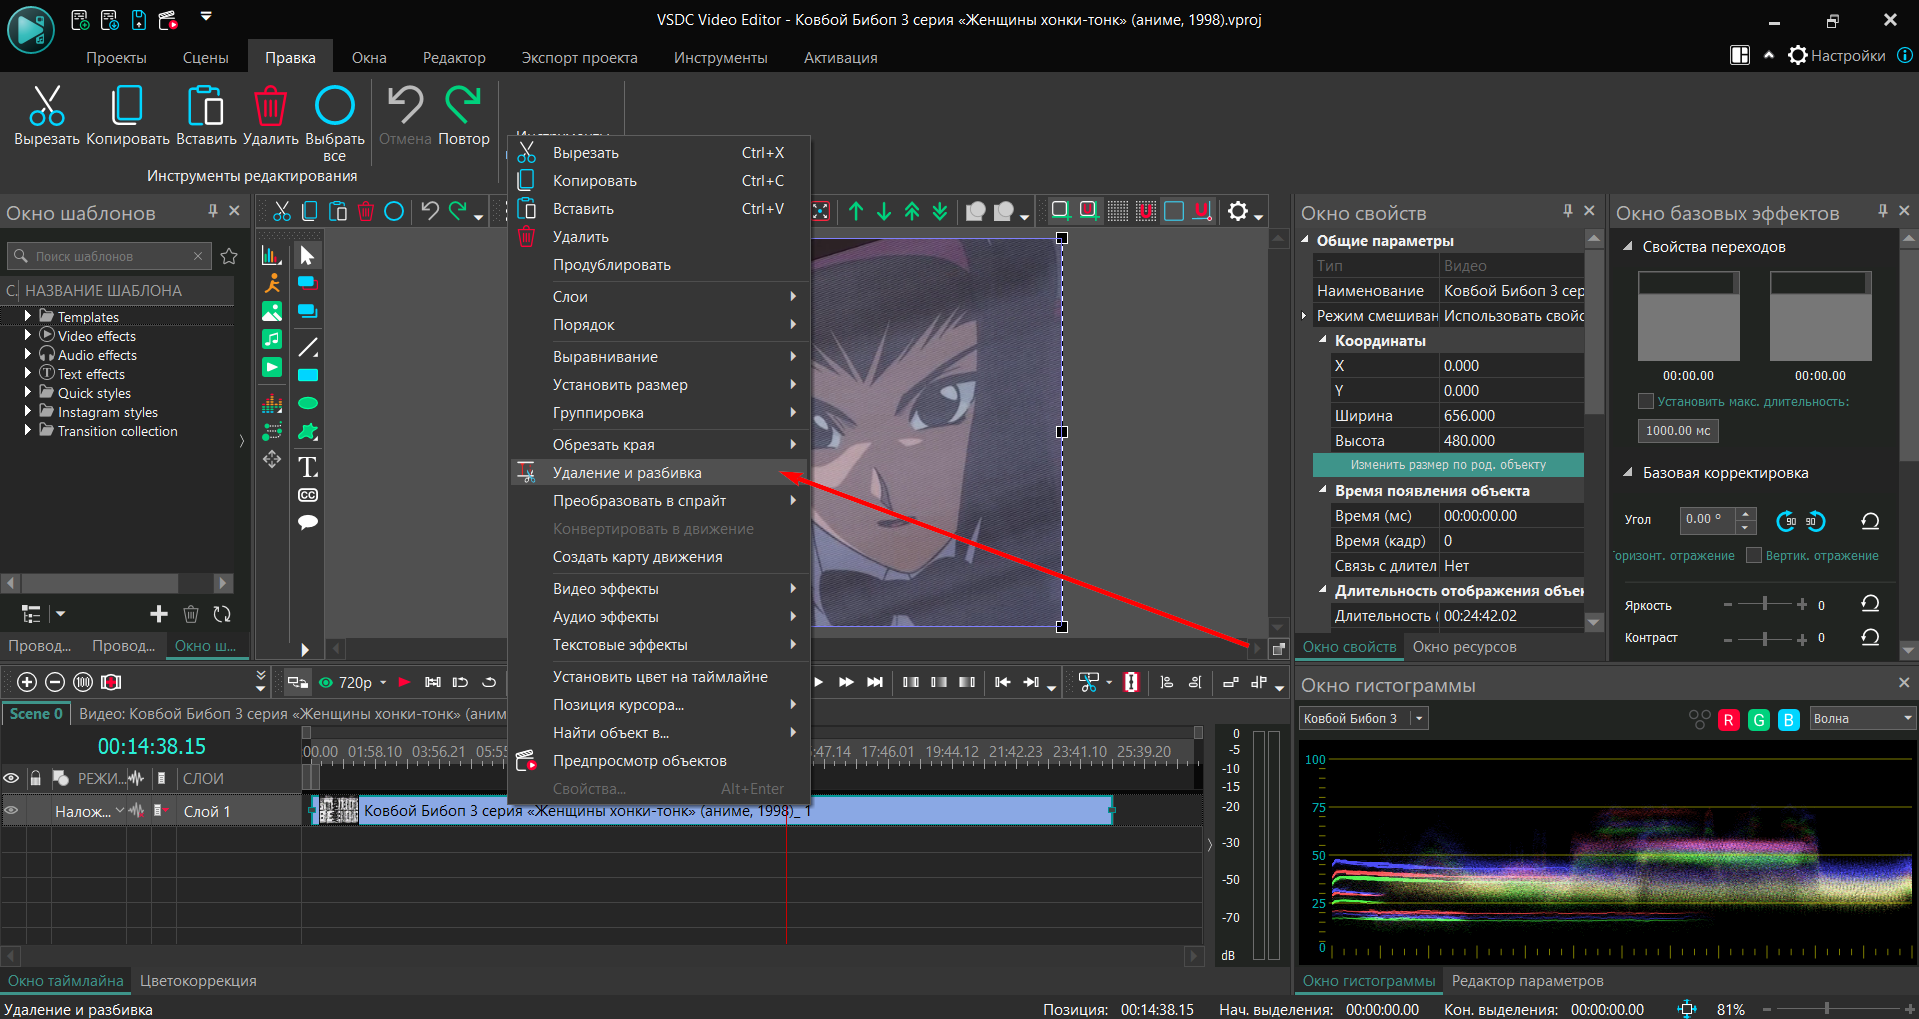The width and height of the screenshot is (1919, 1019).
Task: Open the Волна histogram mode dropdown
Action: 1907,718
